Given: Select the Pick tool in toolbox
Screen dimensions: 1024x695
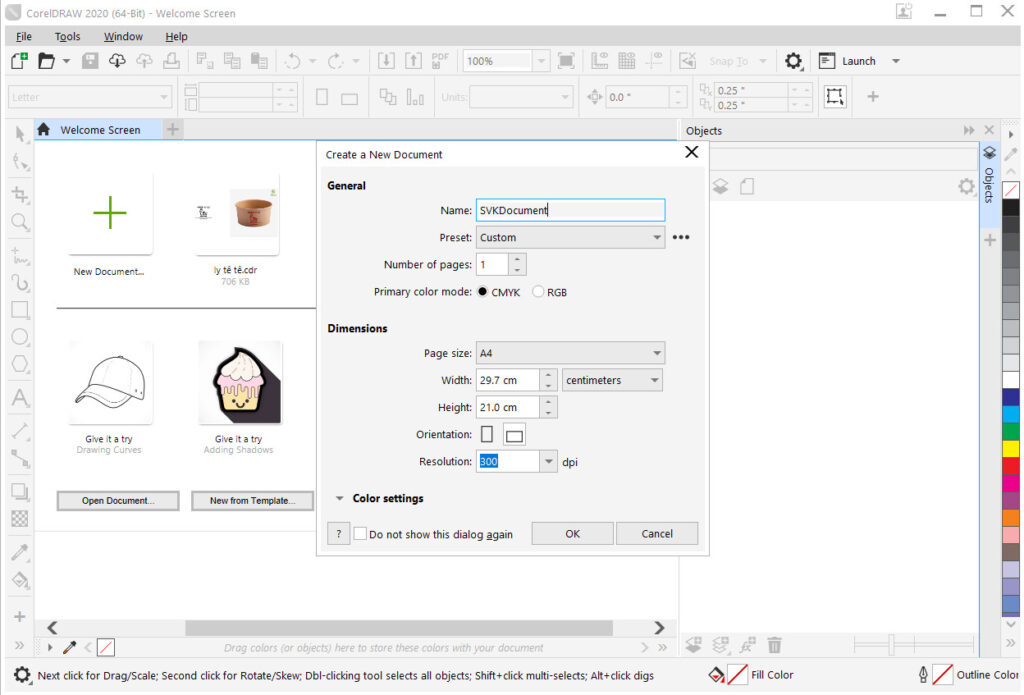Looking at the screenshot, I should [x=20, y=134].
